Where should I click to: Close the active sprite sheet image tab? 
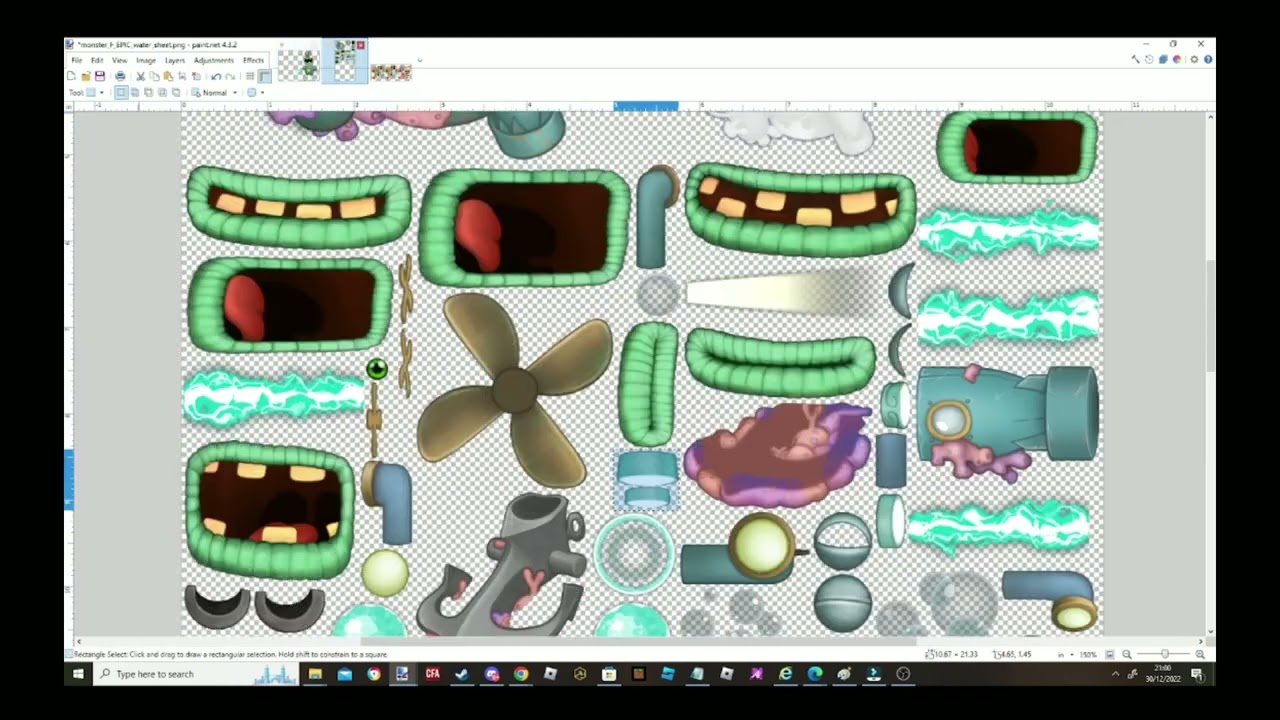[360, 45]
